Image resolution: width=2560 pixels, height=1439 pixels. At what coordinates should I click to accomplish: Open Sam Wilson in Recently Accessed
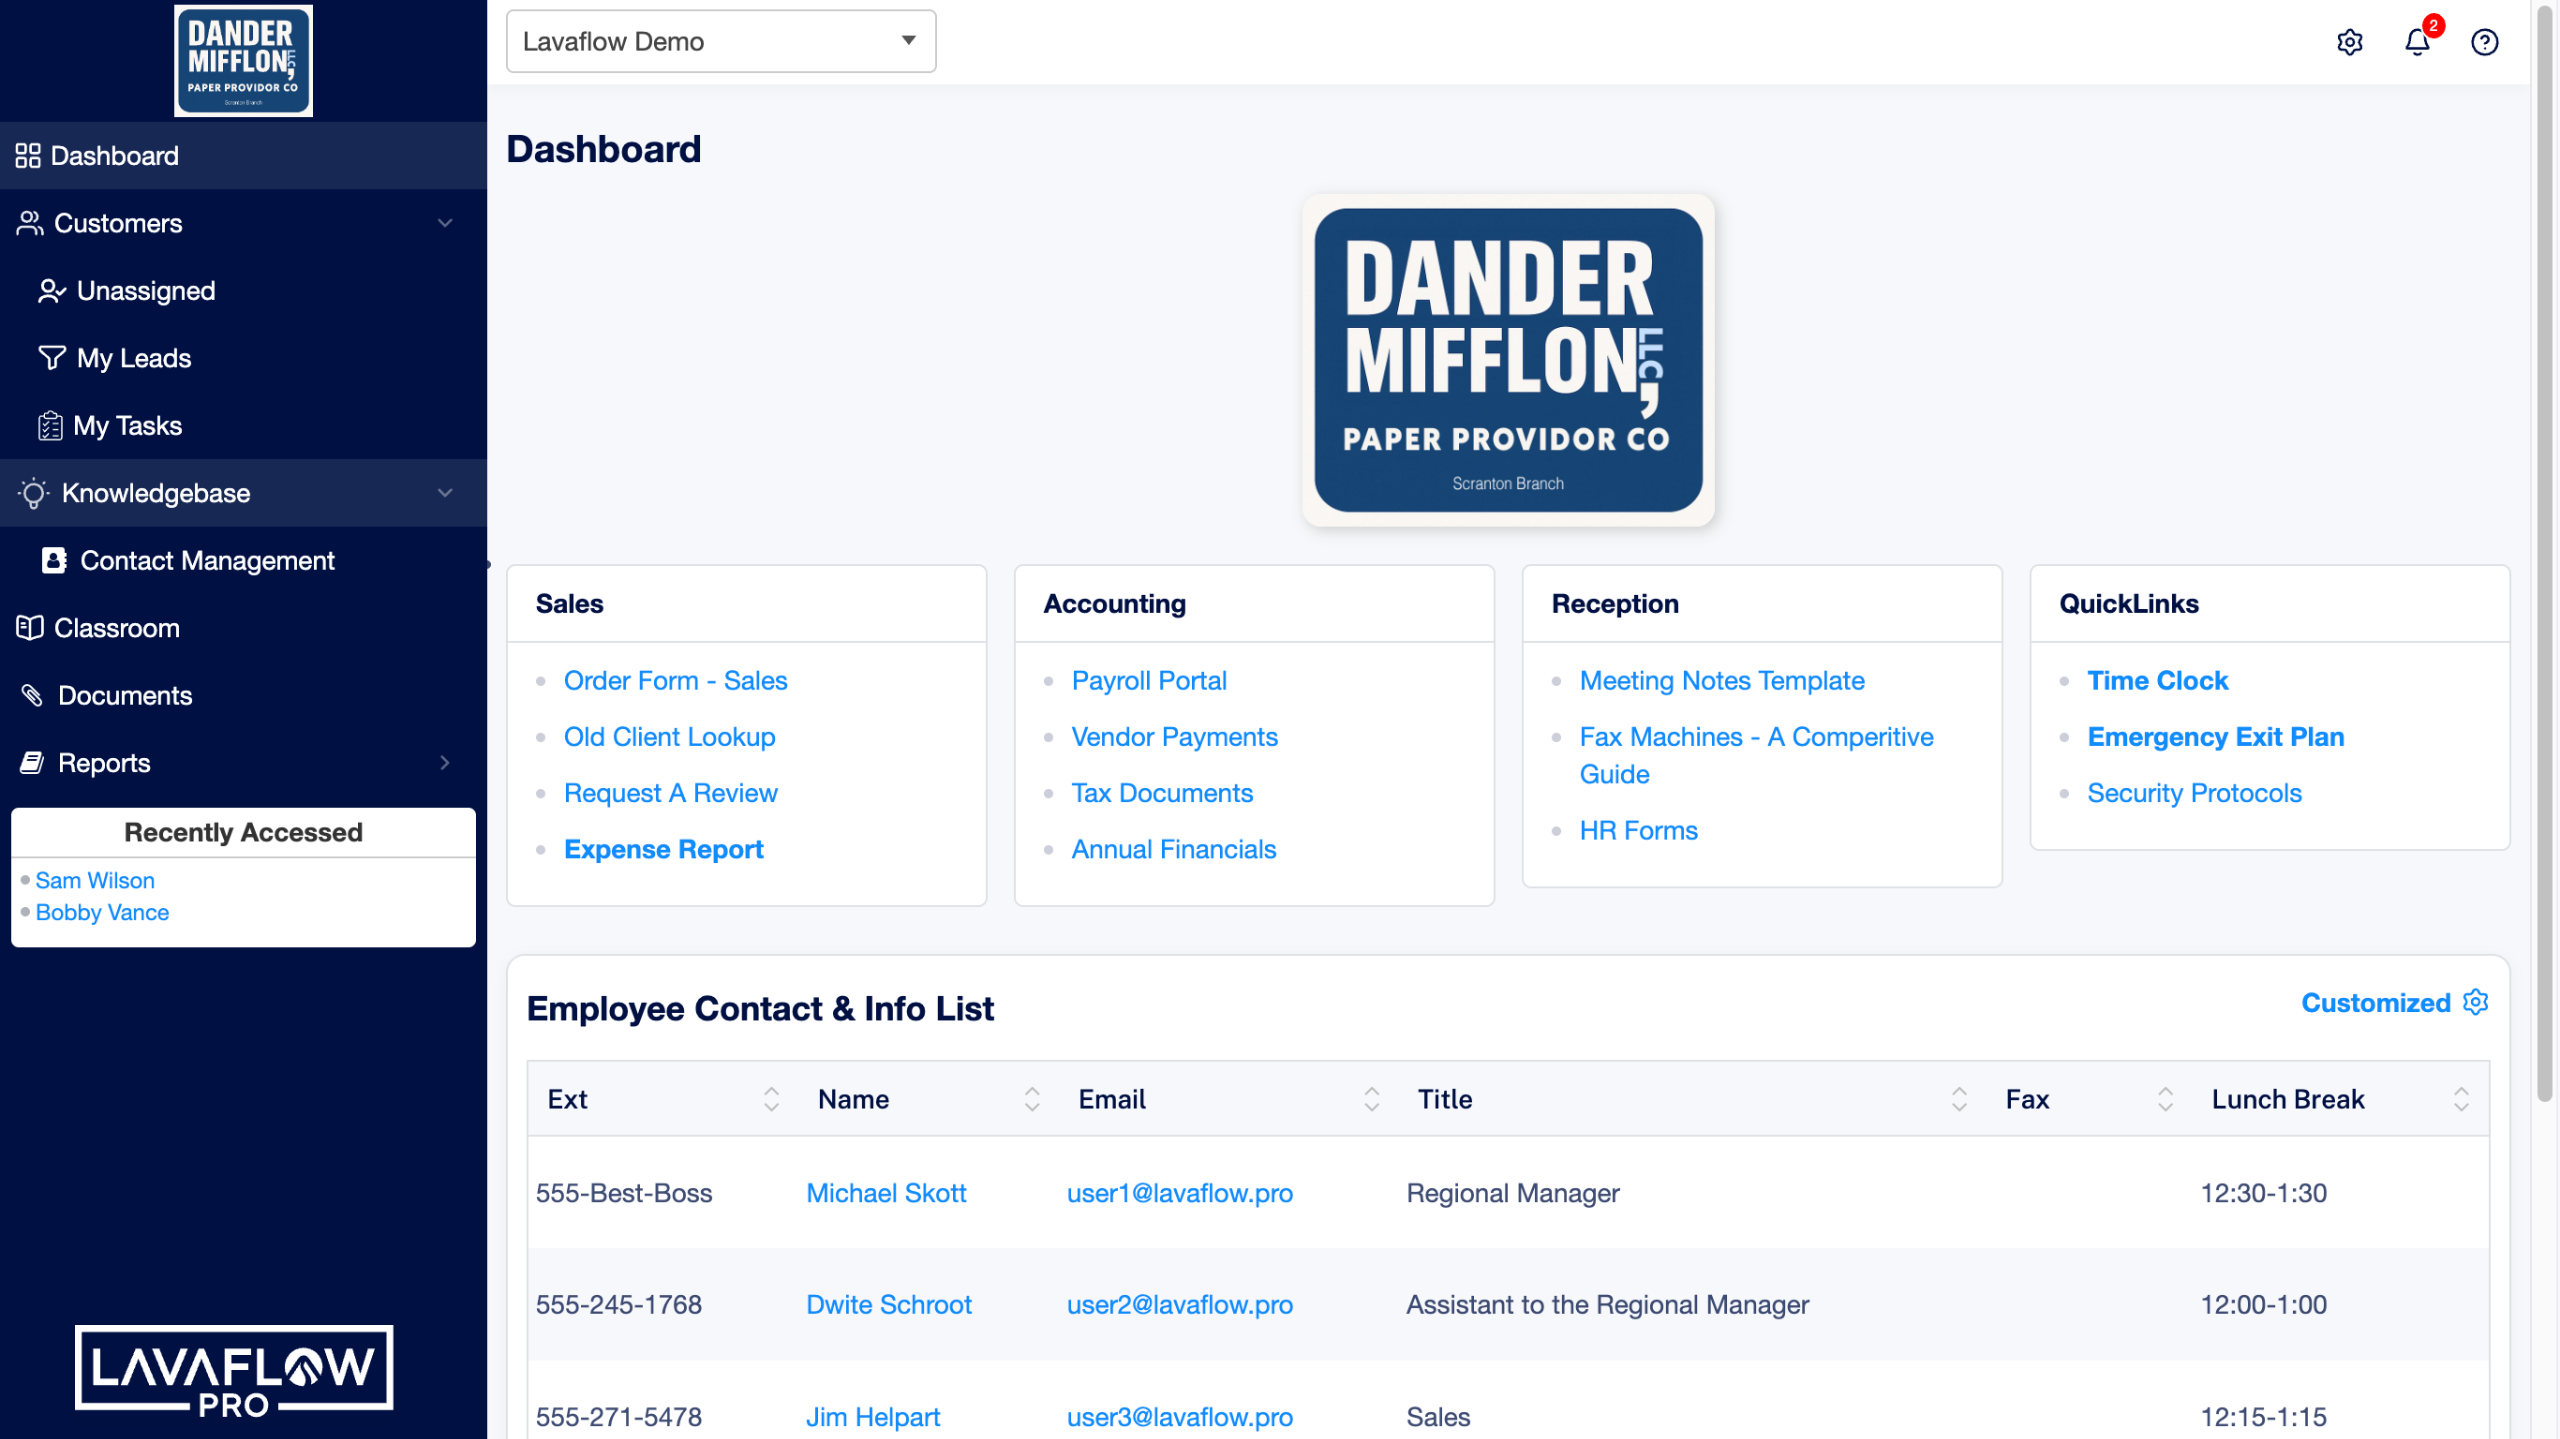(95, 880)
